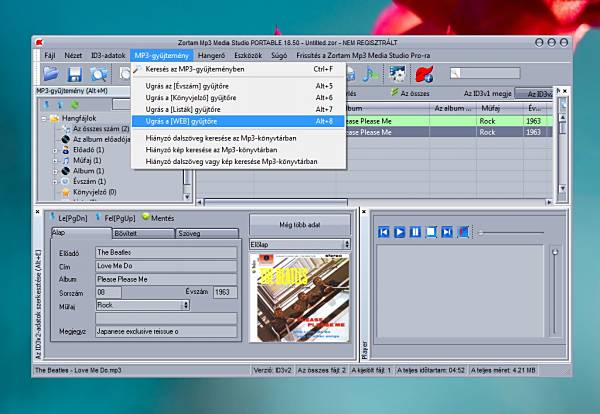Choose Ugrás a [WEB] gyűjtőre entry
Image resolution: width=600 pixels, height=414 pixels.
point(238,121)
